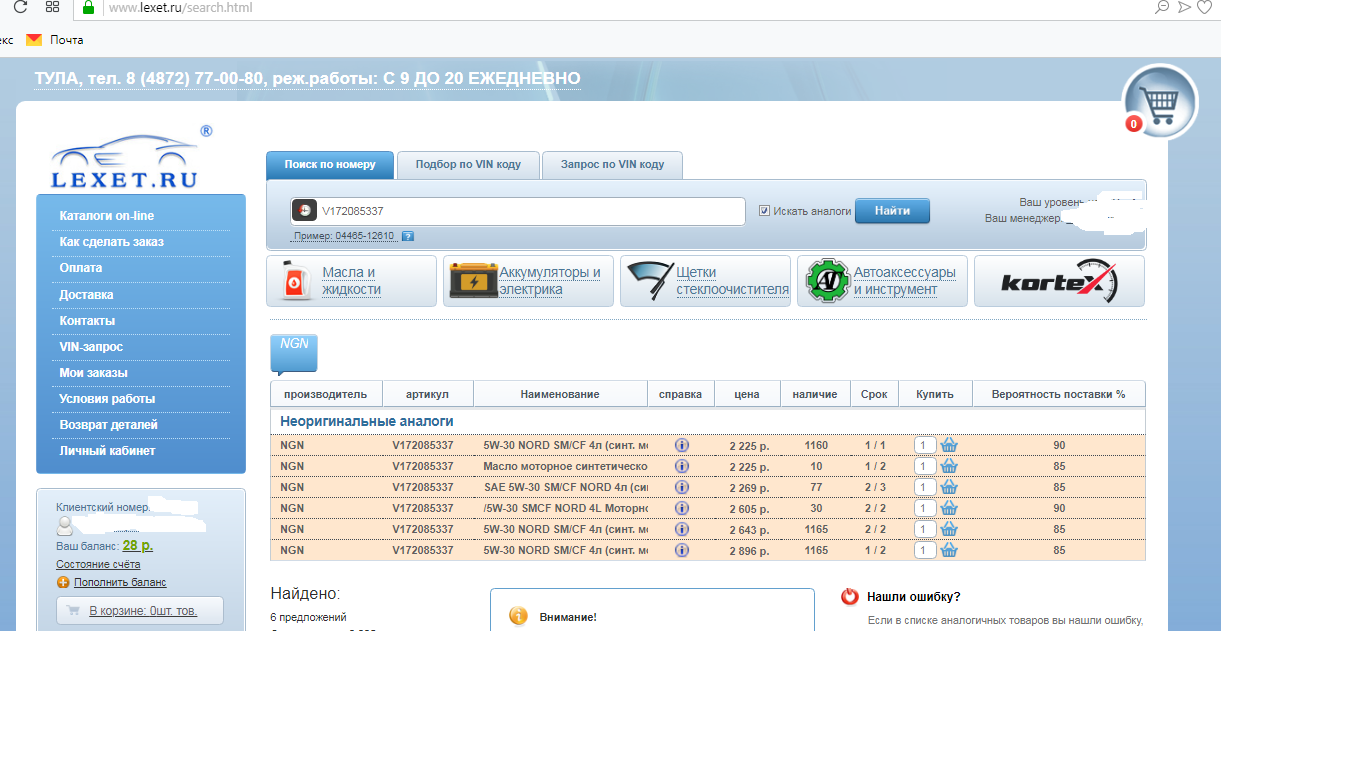This screenshot has height=768, width=1366.
Task: Add the 2 896 р. offer to cart
Action: [x=949, y=550]
